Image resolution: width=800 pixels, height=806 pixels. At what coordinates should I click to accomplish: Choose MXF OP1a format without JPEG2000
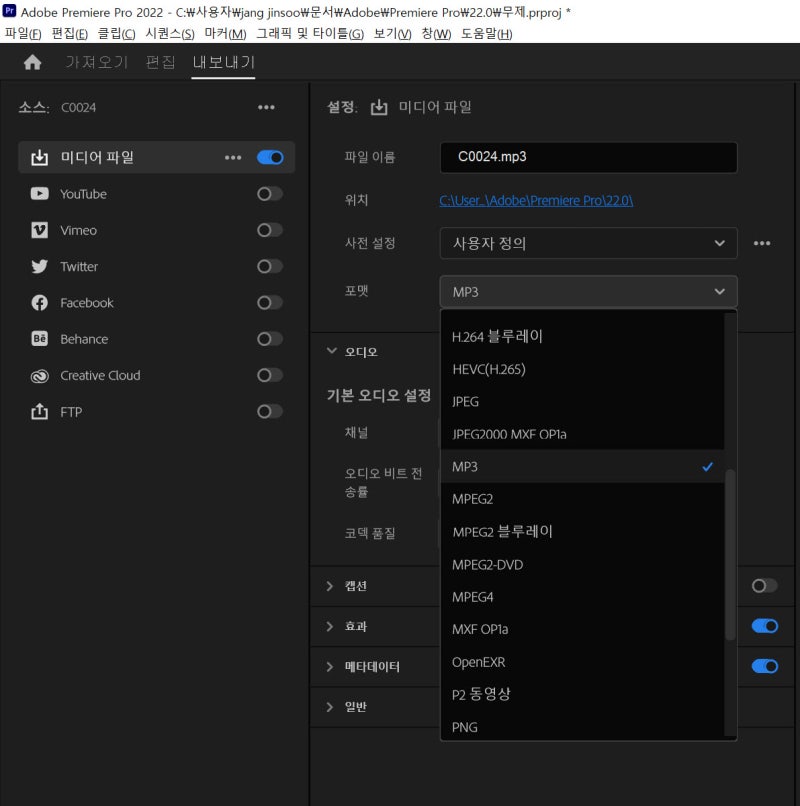pyautogui.click(x=583, y=629)
